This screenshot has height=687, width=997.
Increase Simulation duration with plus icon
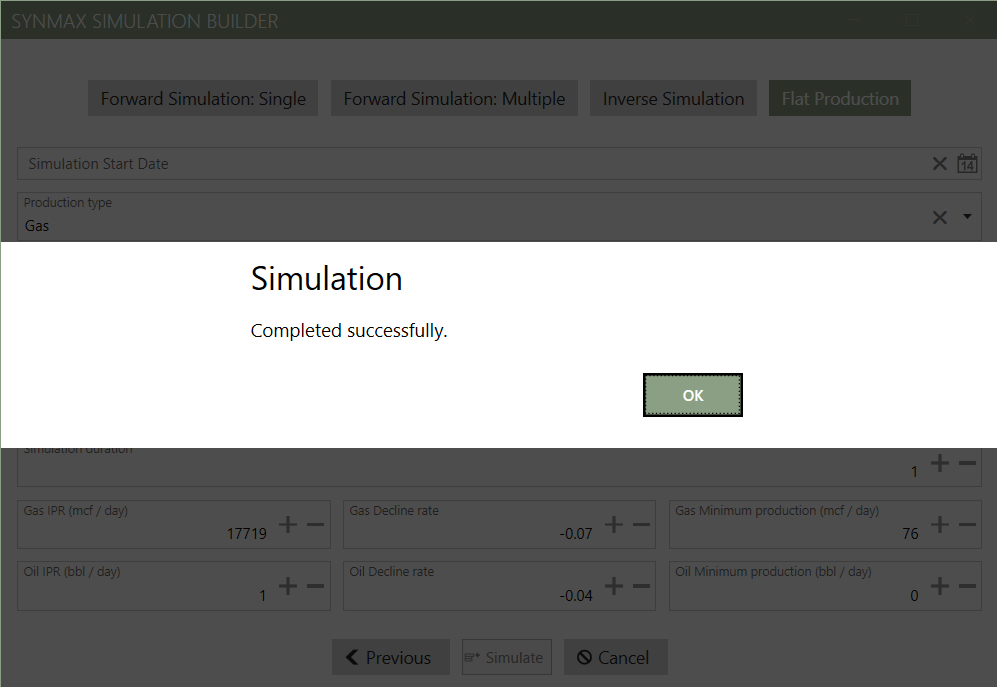(x=940, y=463)
